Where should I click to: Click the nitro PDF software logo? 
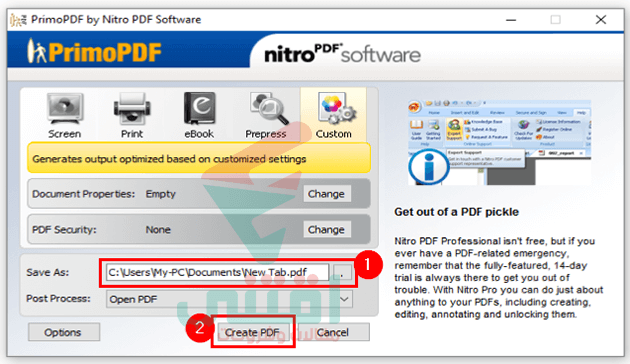point(342,54)
